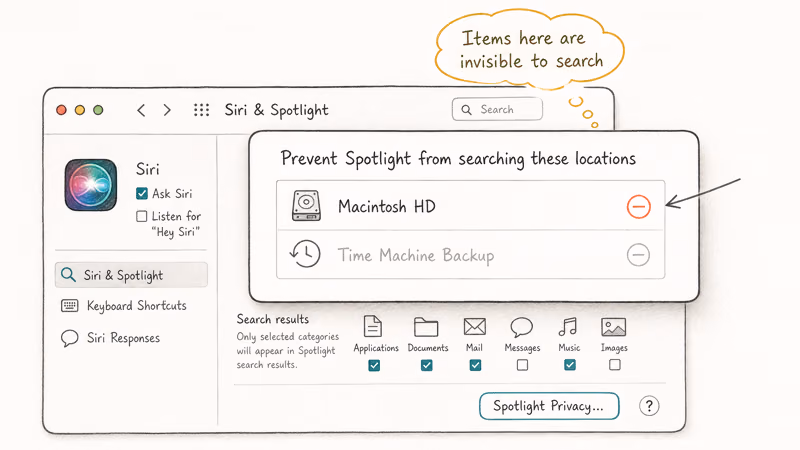
Task: Click the Messages speech bubble icon
Action: [x=521, y=327]
